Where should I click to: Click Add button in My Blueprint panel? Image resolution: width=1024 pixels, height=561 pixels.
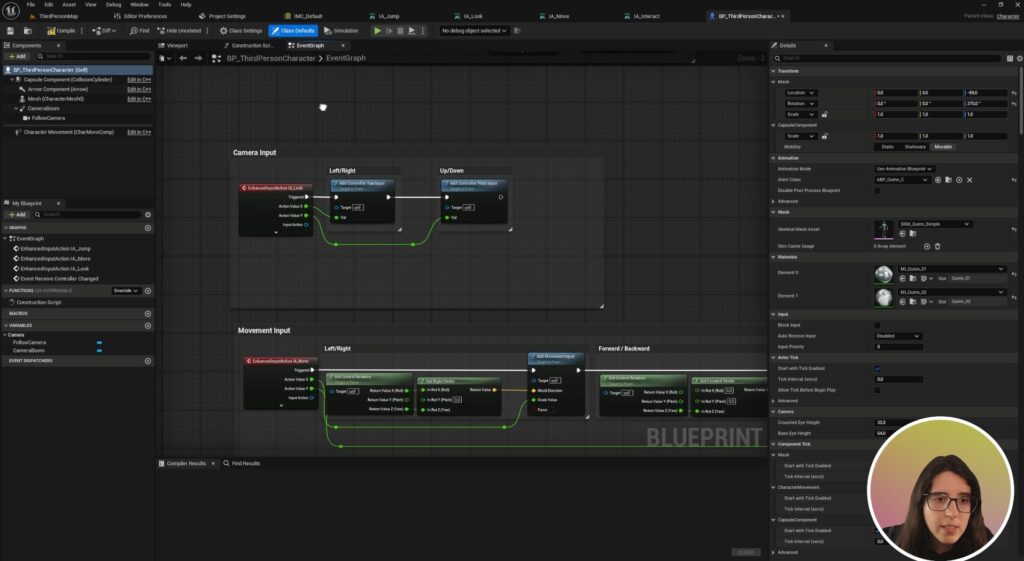point(18,214)
